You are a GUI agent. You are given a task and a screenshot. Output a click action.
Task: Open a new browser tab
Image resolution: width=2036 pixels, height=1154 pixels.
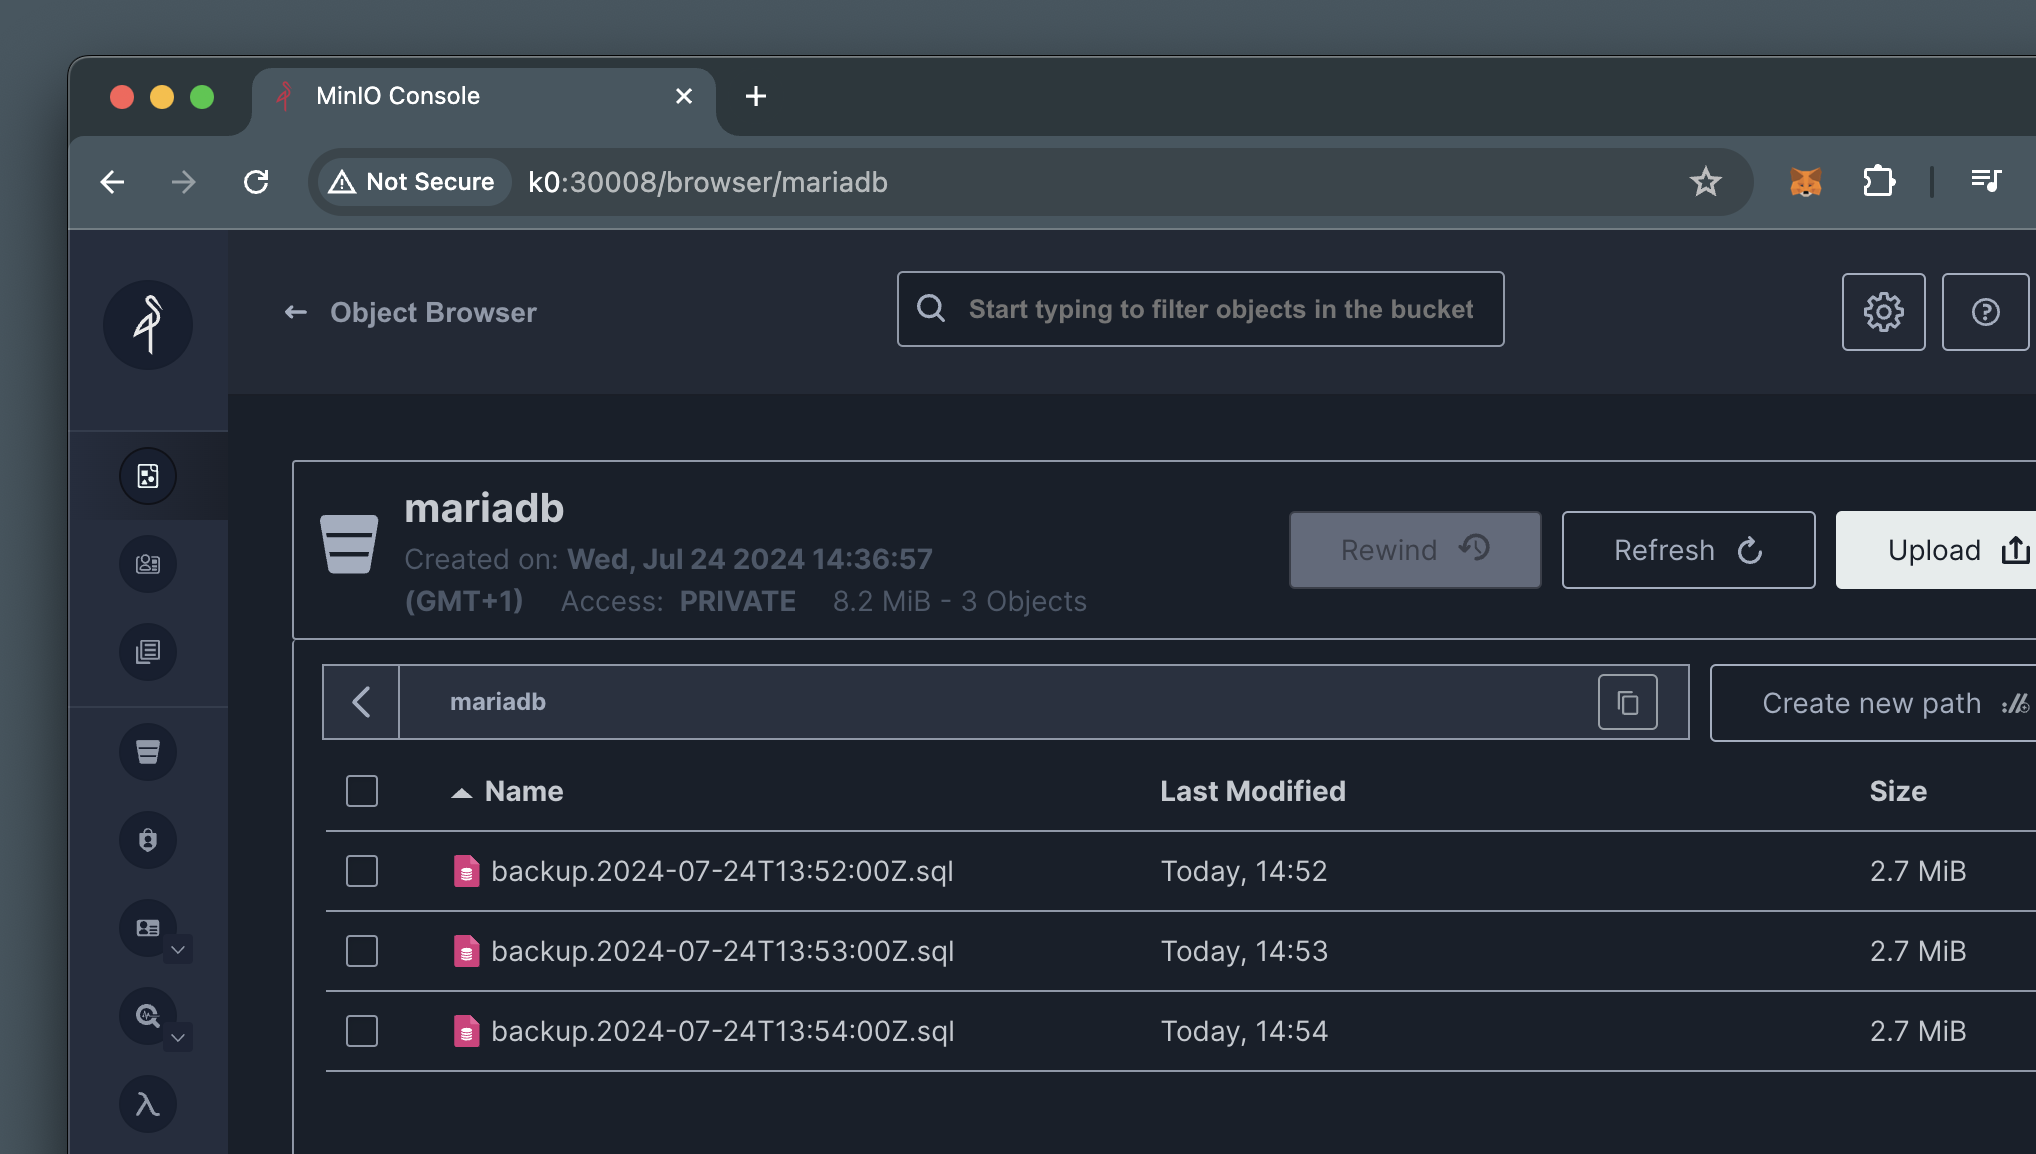(756, 96)
